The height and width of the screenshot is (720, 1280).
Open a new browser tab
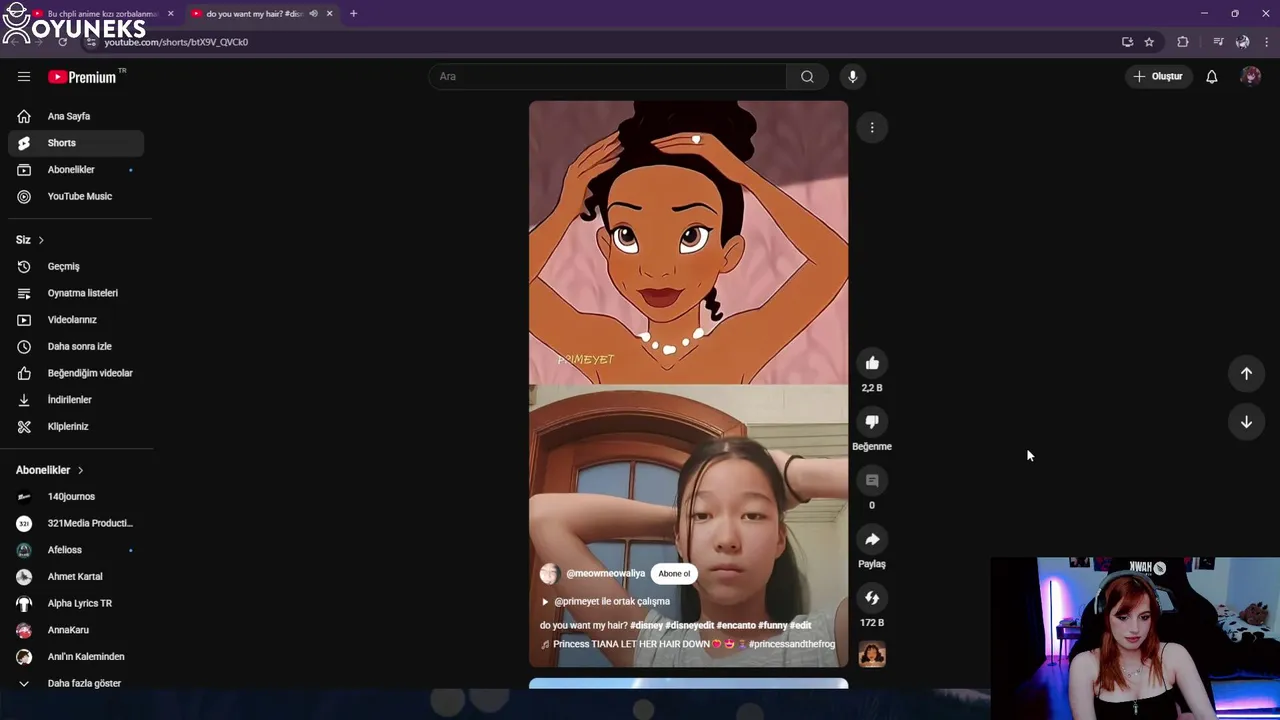353,14
